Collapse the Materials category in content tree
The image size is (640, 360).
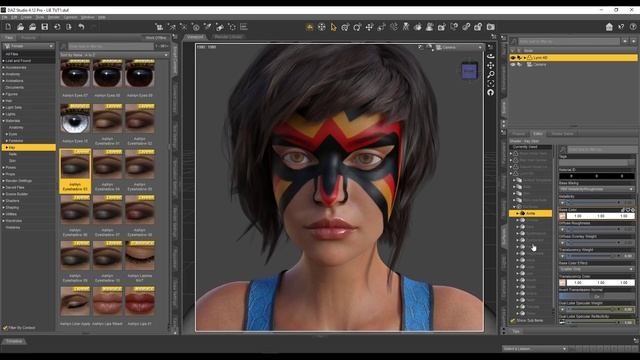pos(4,121)
